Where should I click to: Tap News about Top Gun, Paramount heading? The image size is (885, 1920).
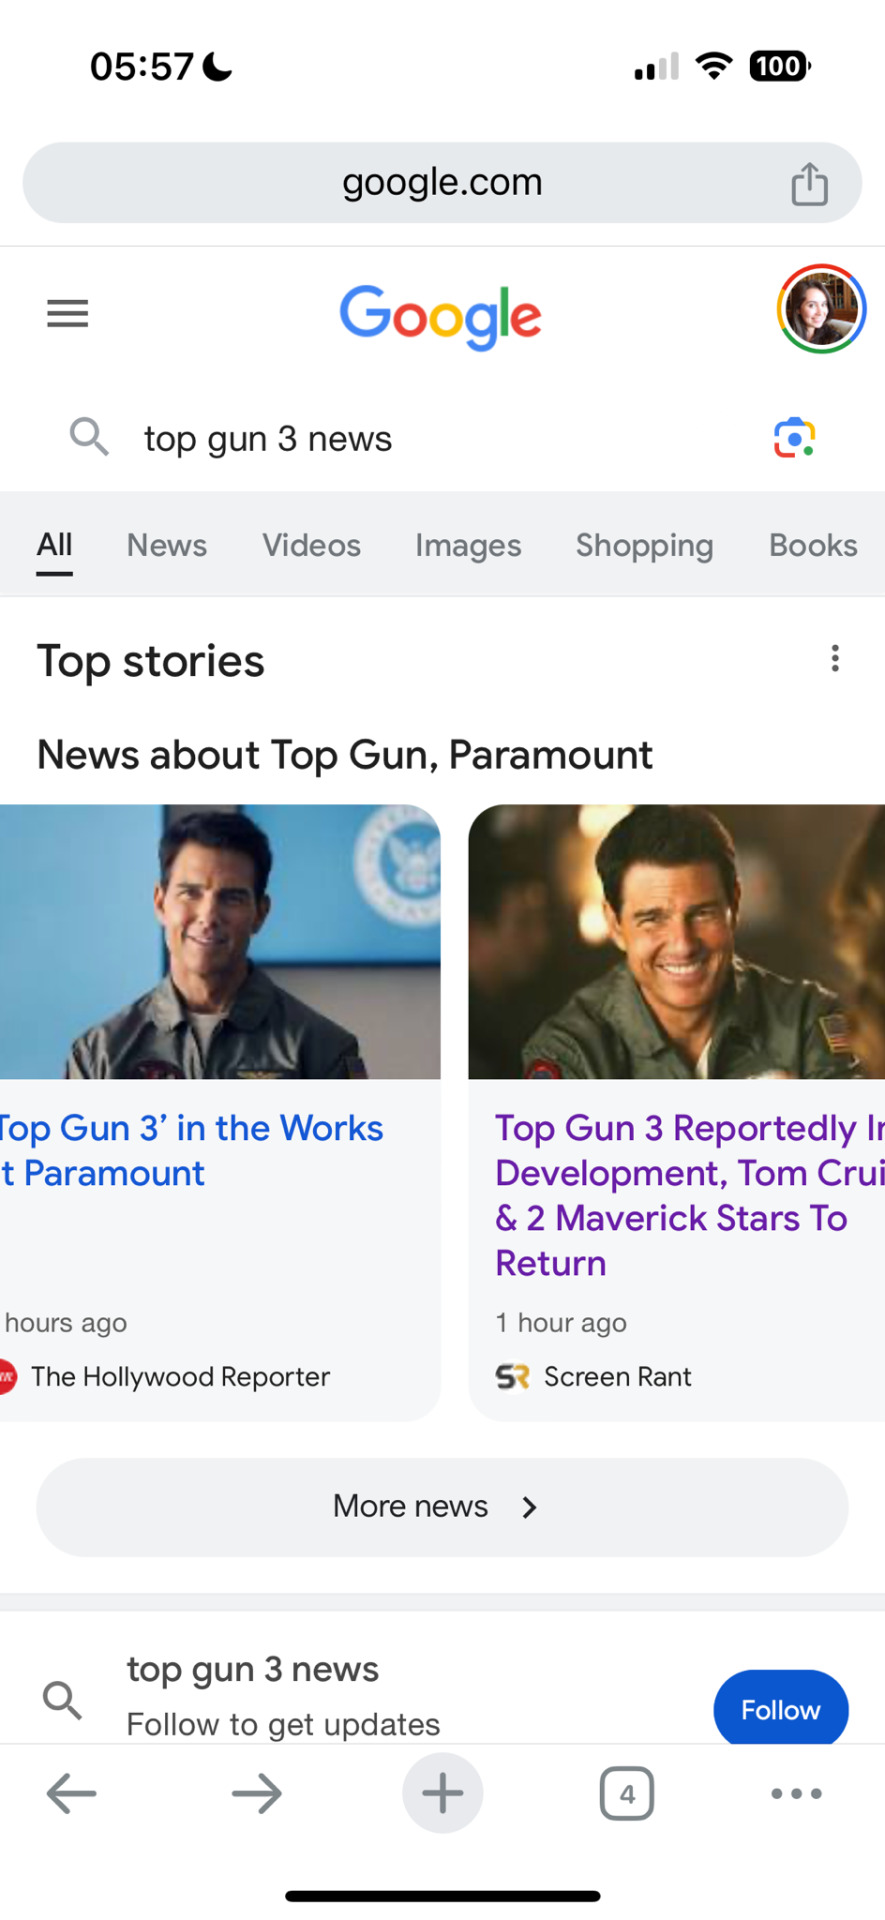345,756
